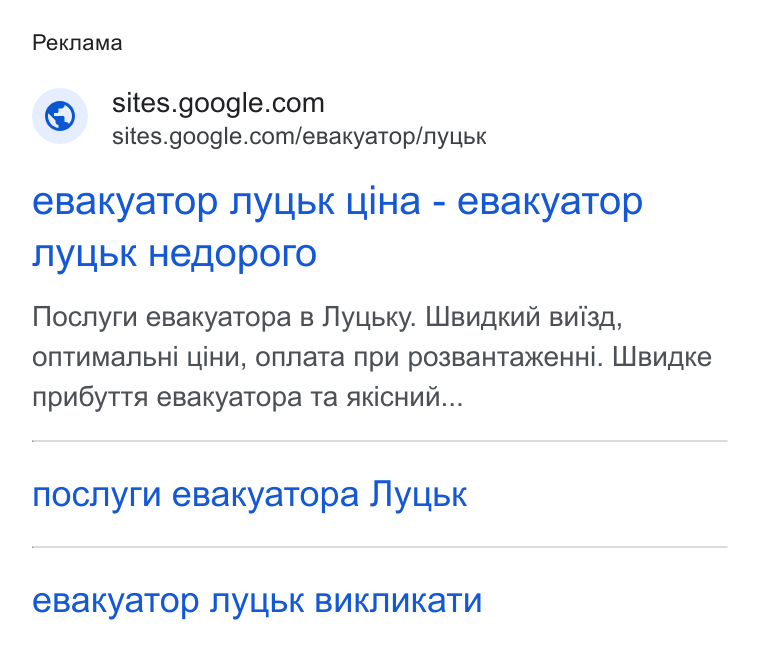Click divider line above "послуги евакуатора Луцьк"
The width and height of the screenshot is (760, 652).
(380, 441)
